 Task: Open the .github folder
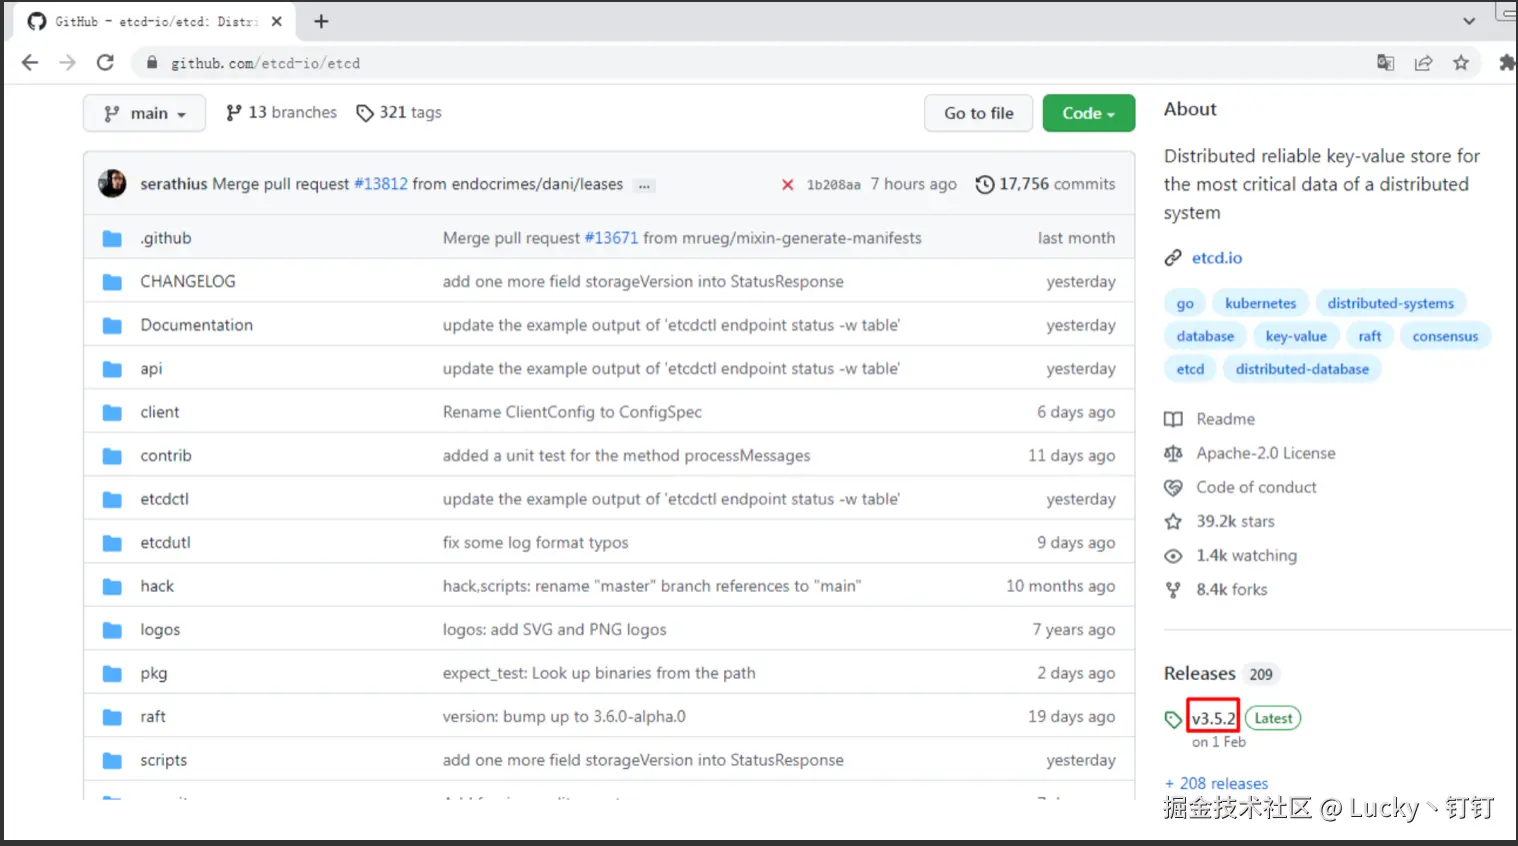pyautogui.click(x=166, y=238)
